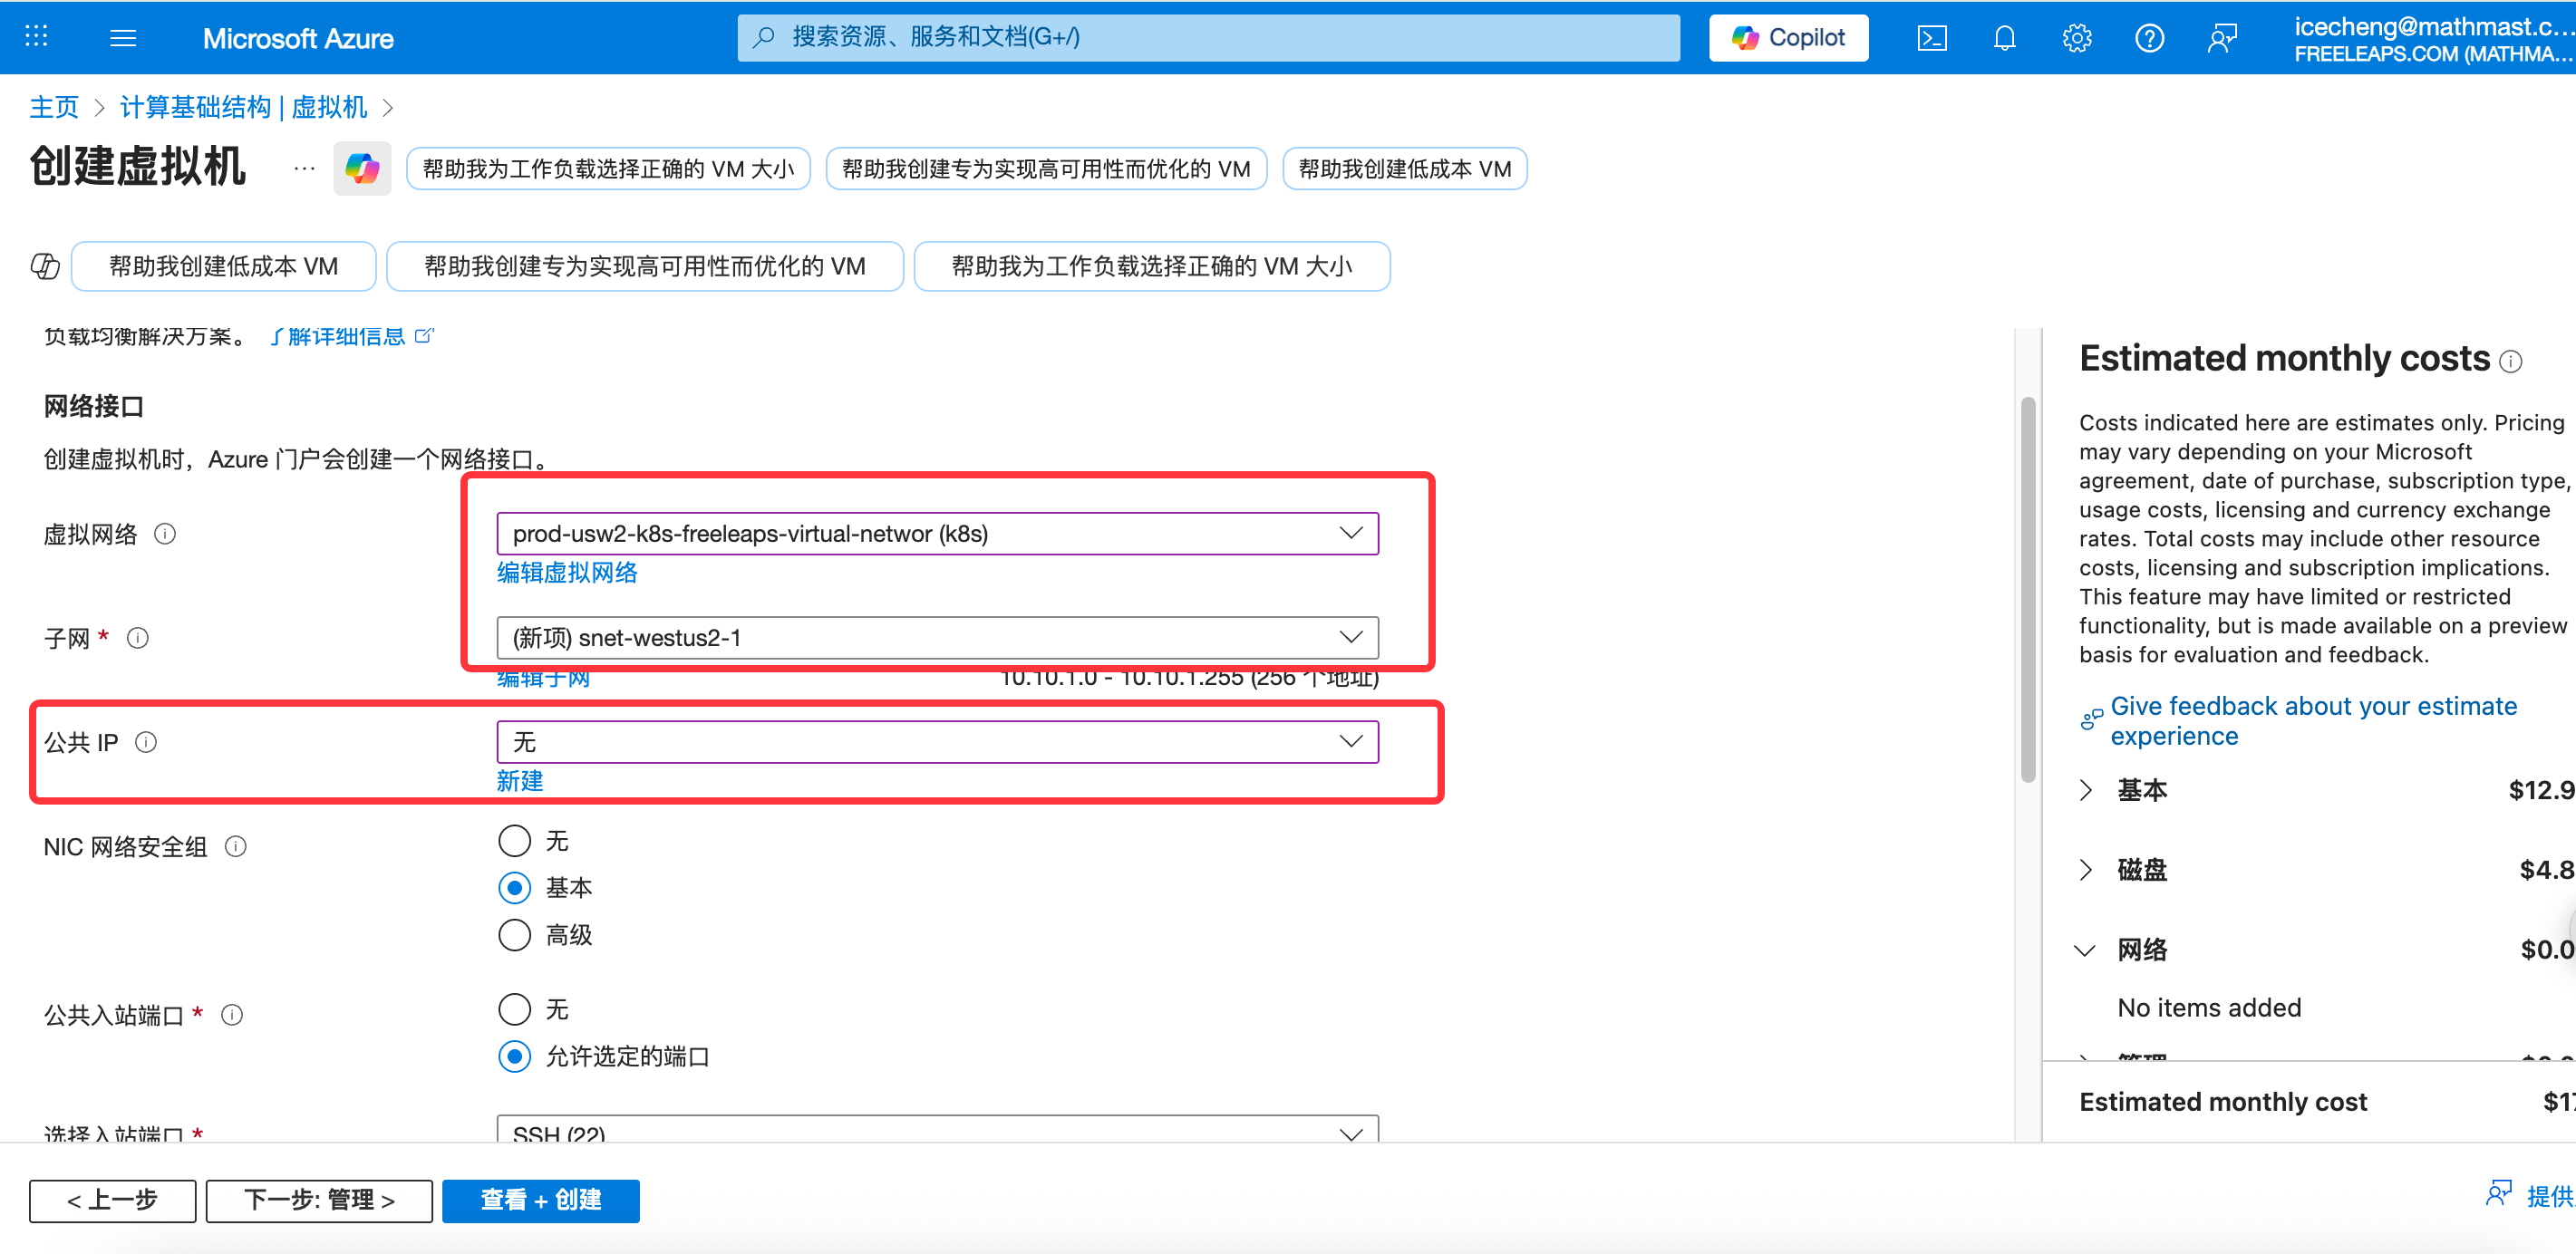
Task: Open the Azure portal hamburger menu
Action: pos(123,38)
